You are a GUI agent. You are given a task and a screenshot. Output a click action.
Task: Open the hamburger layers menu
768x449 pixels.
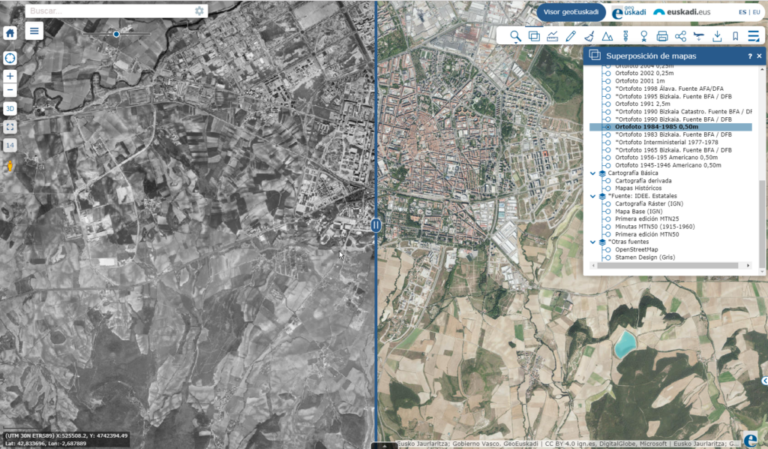pyautogui.click(x=34, y=31)
